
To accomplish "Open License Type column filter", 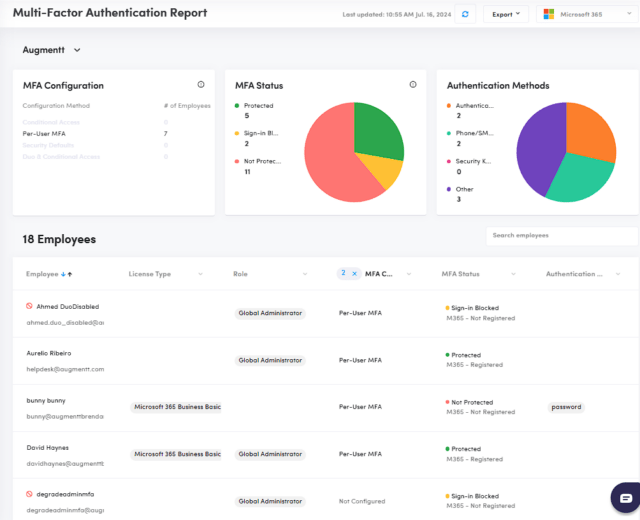I will (200, 274).
